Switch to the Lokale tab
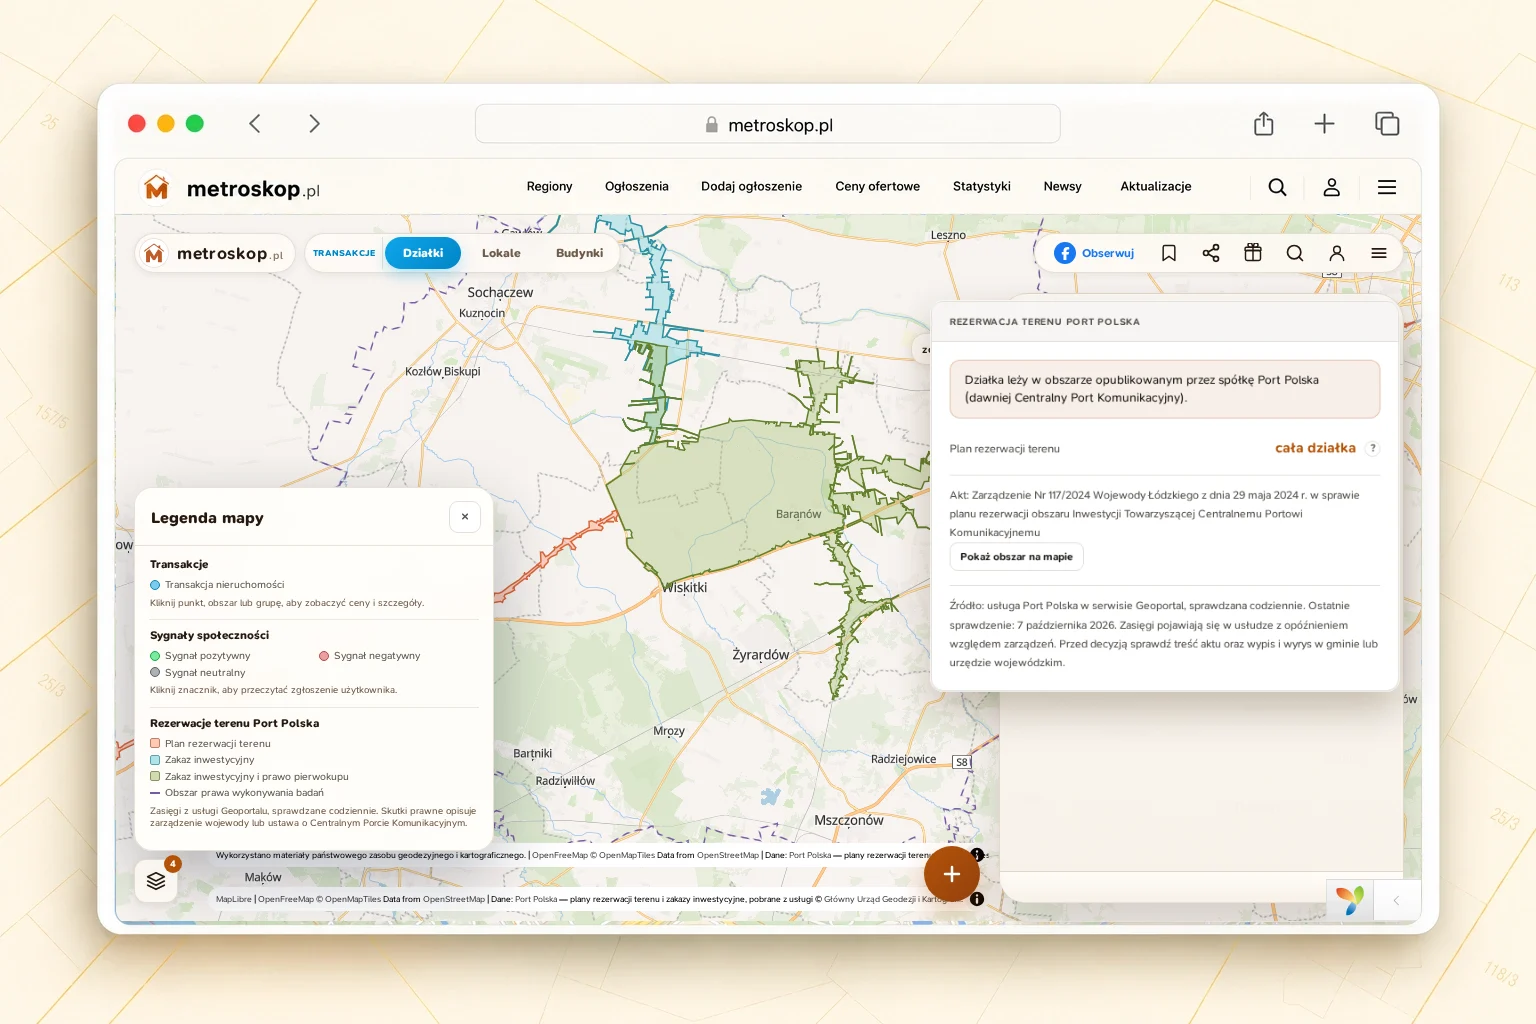The width and height of the screenshot is (1536, 1024). [x=501, y=253]
